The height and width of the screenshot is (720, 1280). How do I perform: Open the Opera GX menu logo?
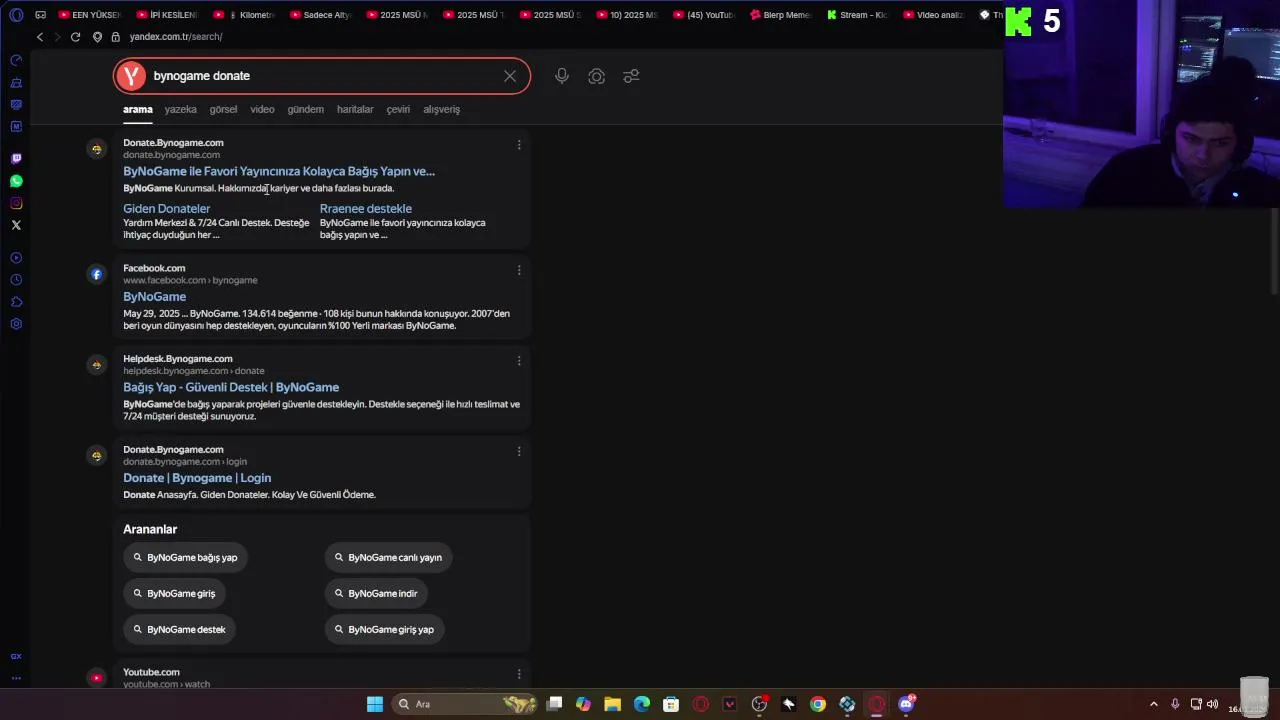(x=16, y=15)
